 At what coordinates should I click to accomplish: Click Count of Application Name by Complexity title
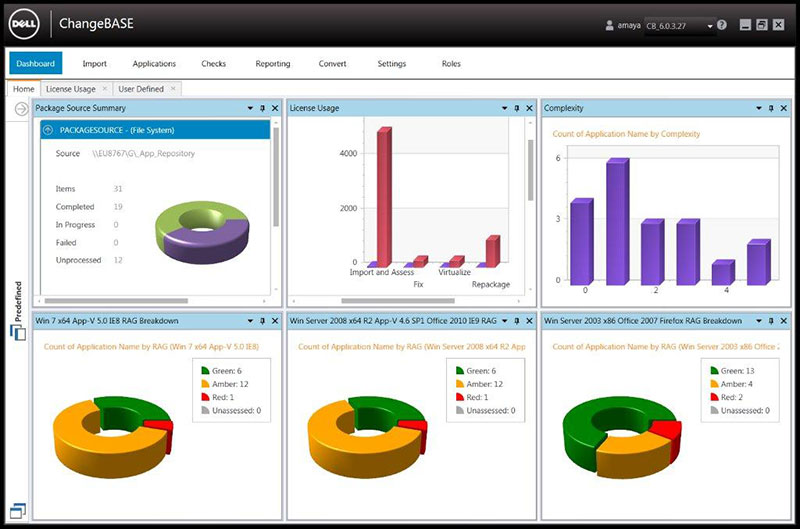pyautogui.click(x=626, y=134)
